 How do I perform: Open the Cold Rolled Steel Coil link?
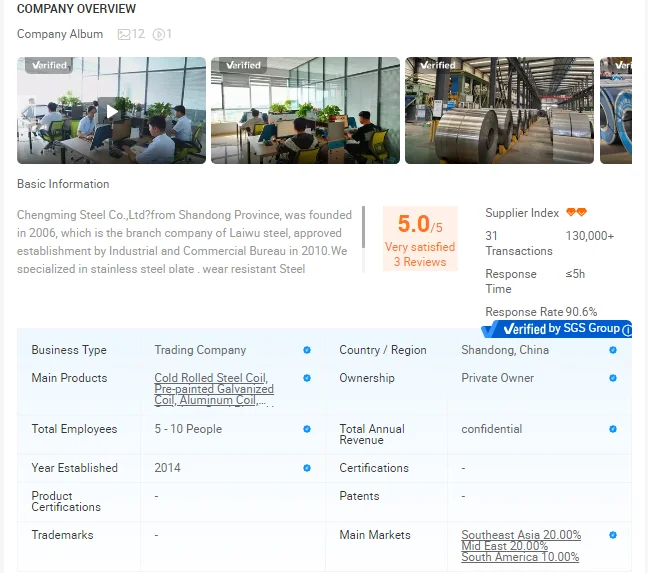[211, 378]
